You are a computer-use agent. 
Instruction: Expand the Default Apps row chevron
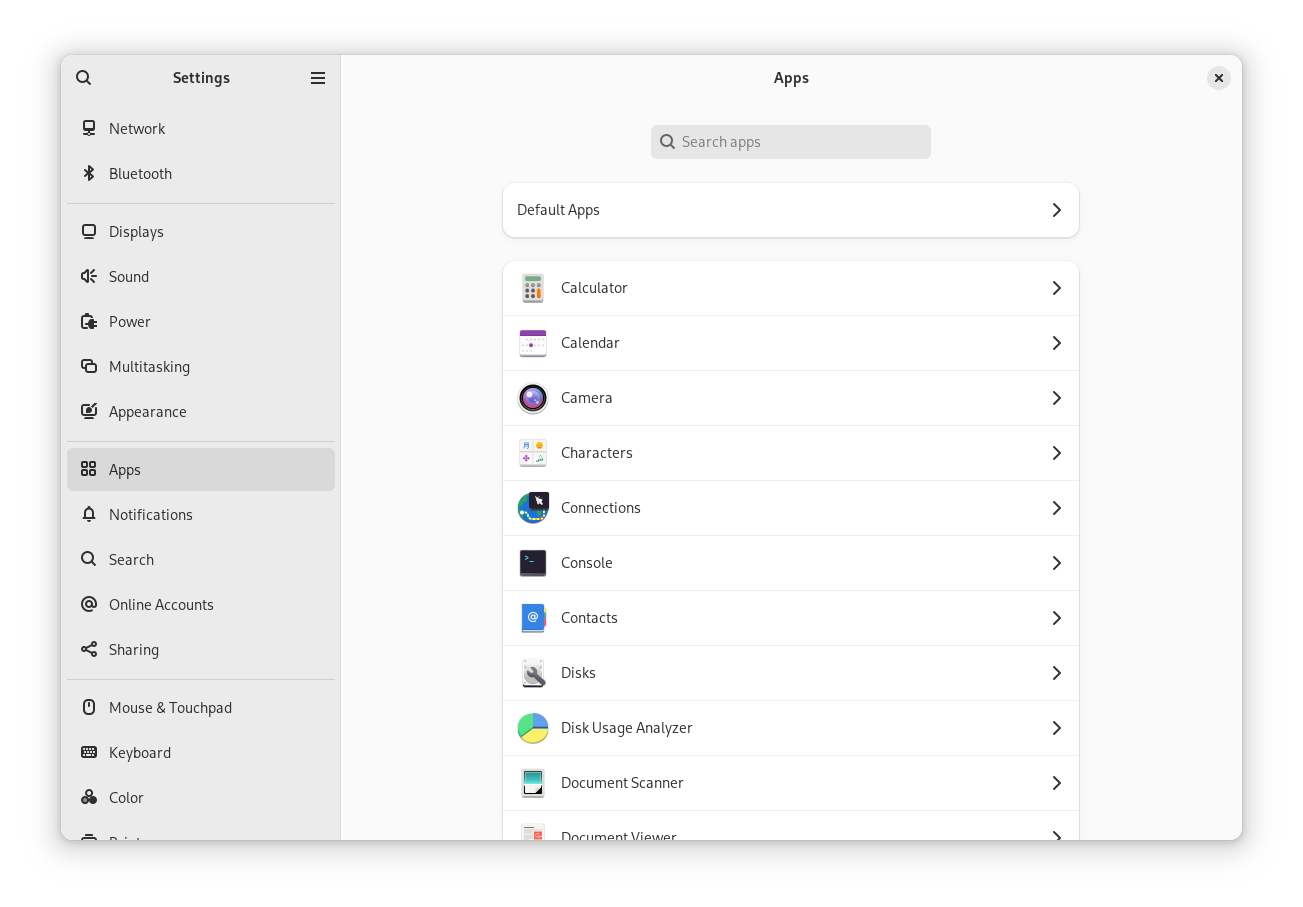pos(1056,210)
